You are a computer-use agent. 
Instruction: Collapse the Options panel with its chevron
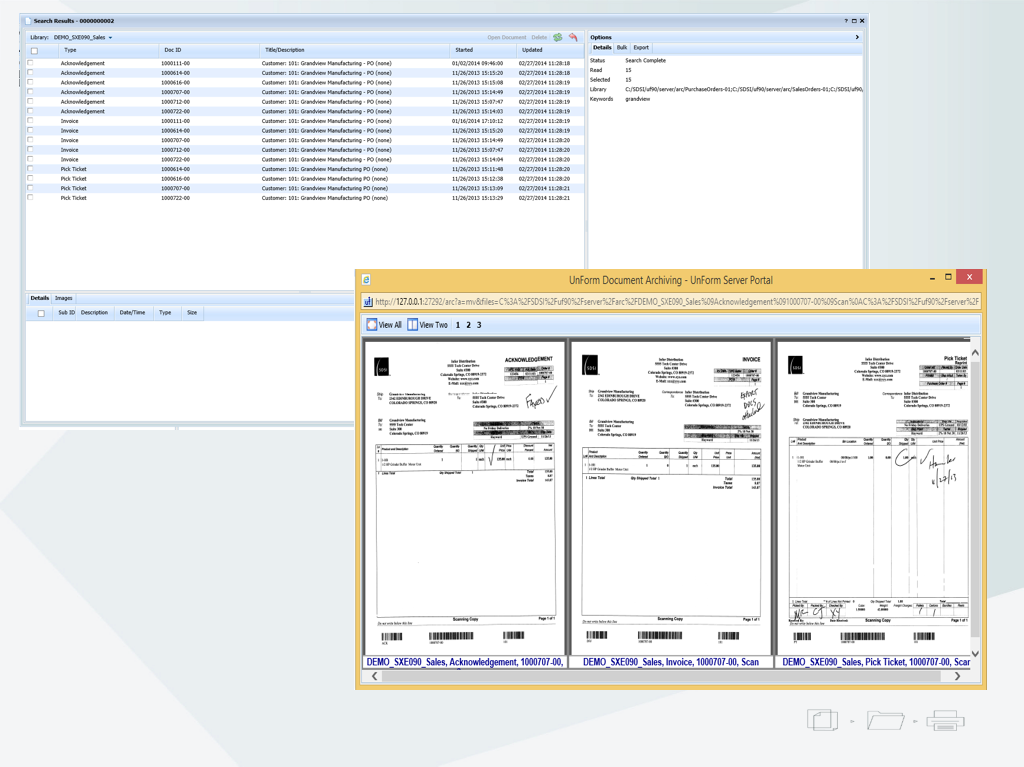click(x=857, y=37)
